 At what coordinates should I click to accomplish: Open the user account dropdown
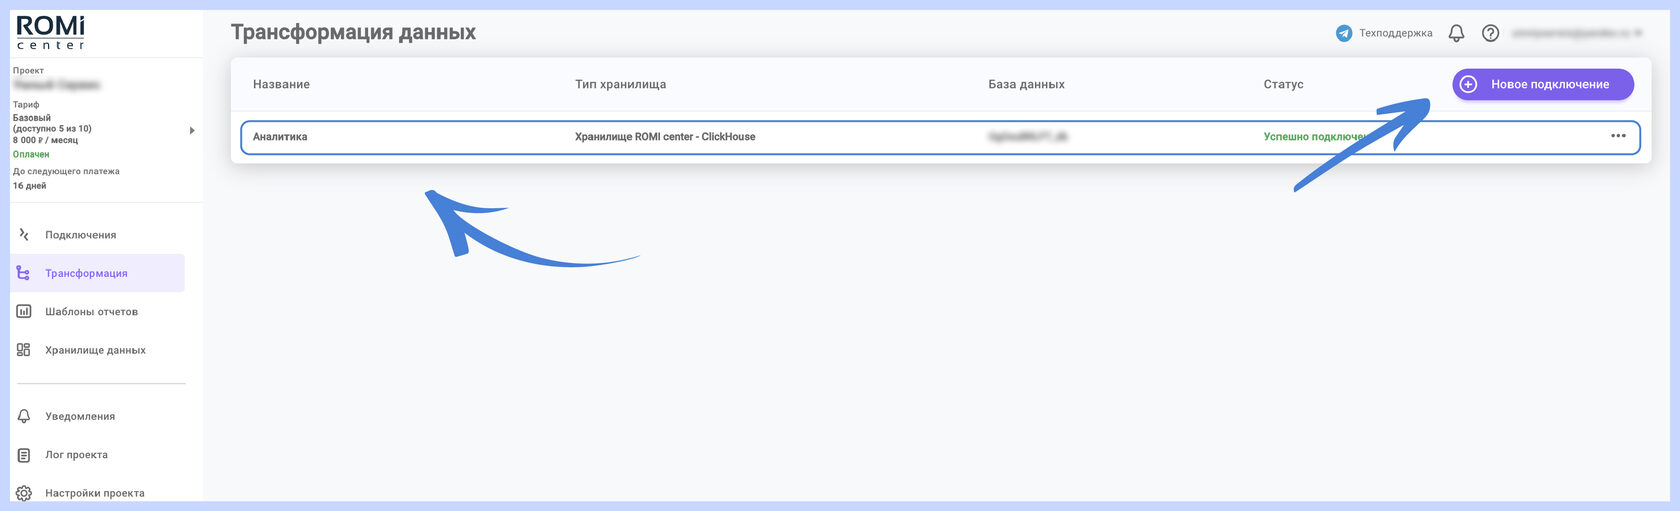1577,33
